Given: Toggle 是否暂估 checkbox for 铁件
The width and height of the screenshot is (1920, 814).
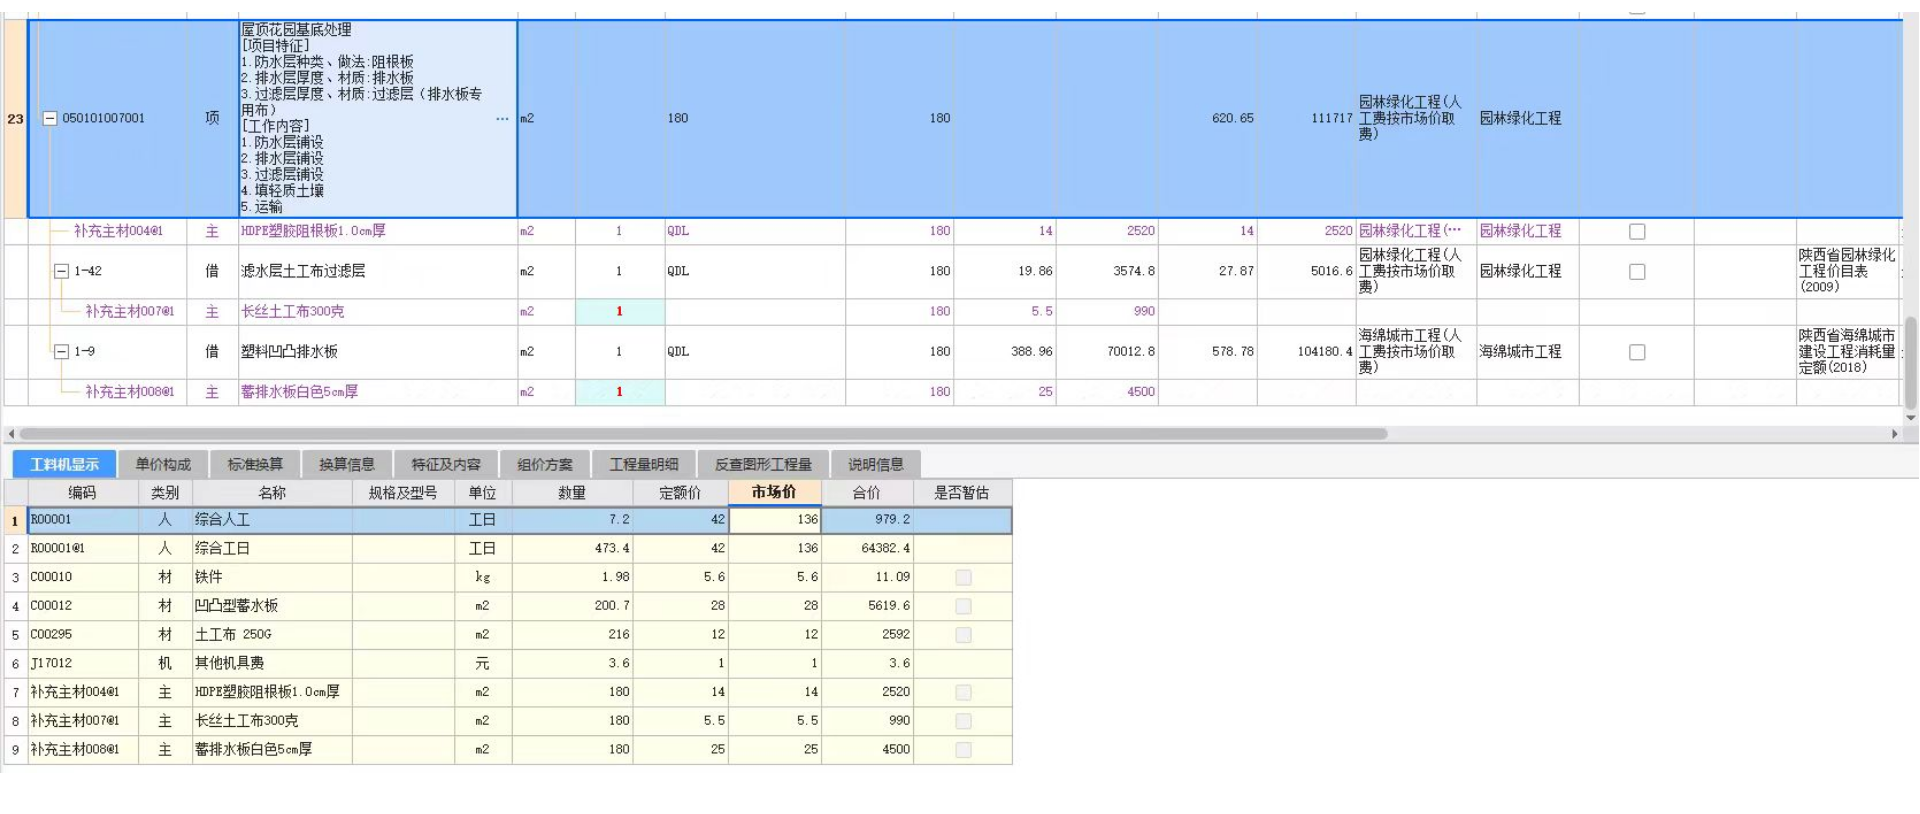Looking at the screenshot, I should click(963, 577).
